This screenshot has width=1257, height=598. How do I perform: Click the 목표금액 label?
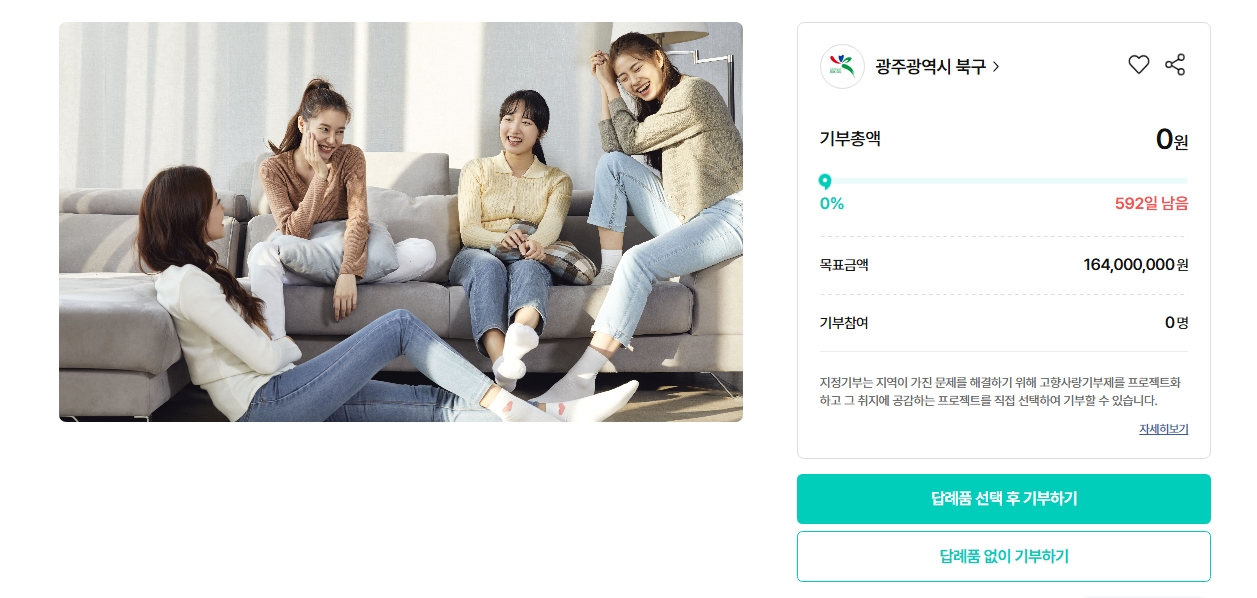(844, 265)
